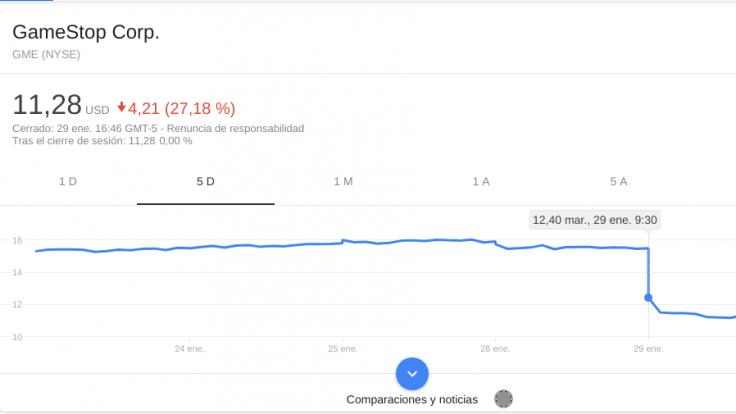Click the 25 ene. date axis label

342,349
